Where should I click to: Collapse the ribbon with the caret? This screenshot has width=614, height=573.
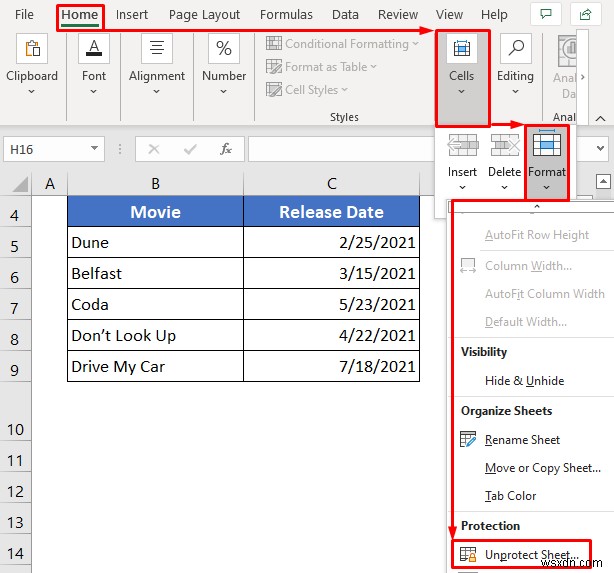click(600, 118)
